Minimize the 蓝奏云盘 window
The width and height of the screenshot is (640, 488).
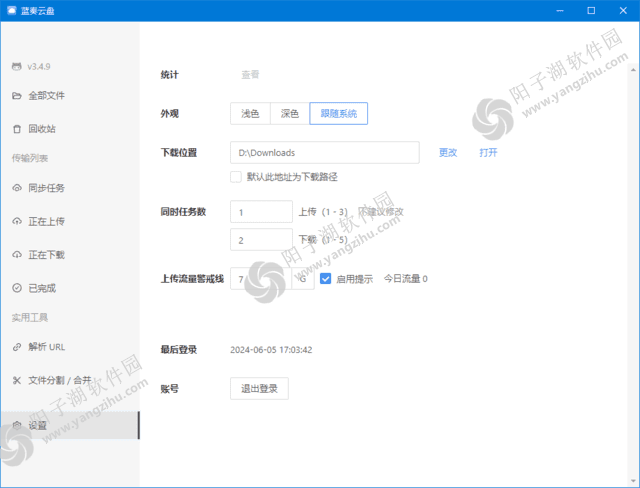[560, 11]
